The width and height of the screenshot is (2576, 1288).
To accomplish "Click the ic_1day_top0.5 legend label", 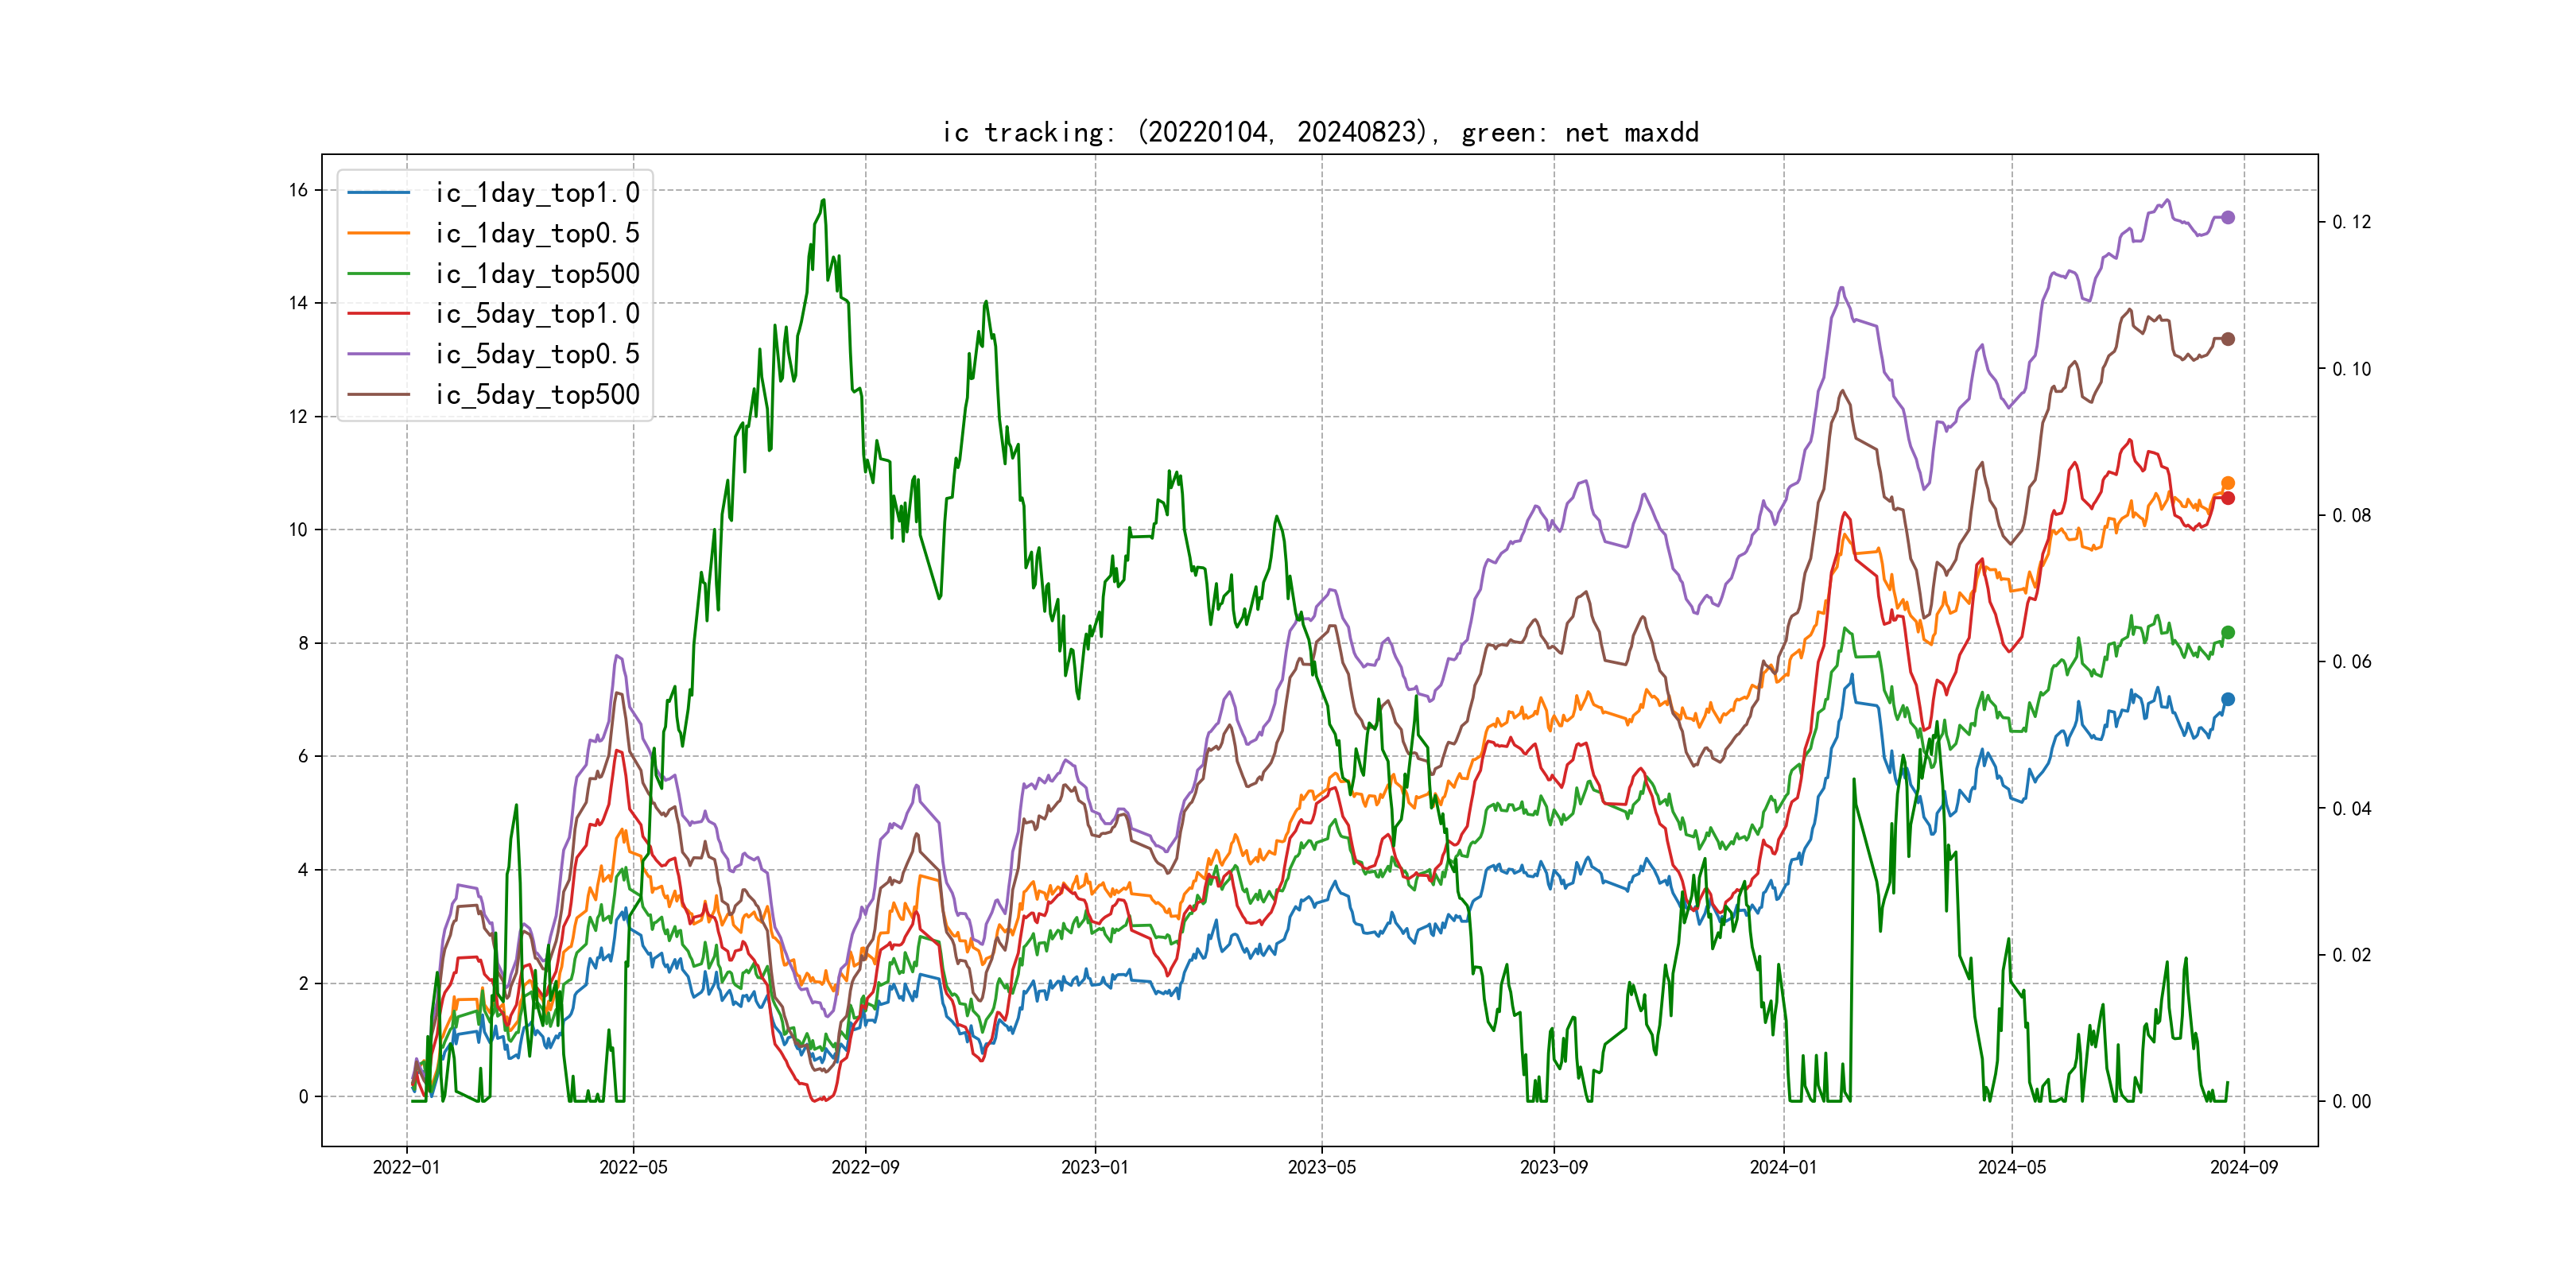I will (x=537, y=233).
